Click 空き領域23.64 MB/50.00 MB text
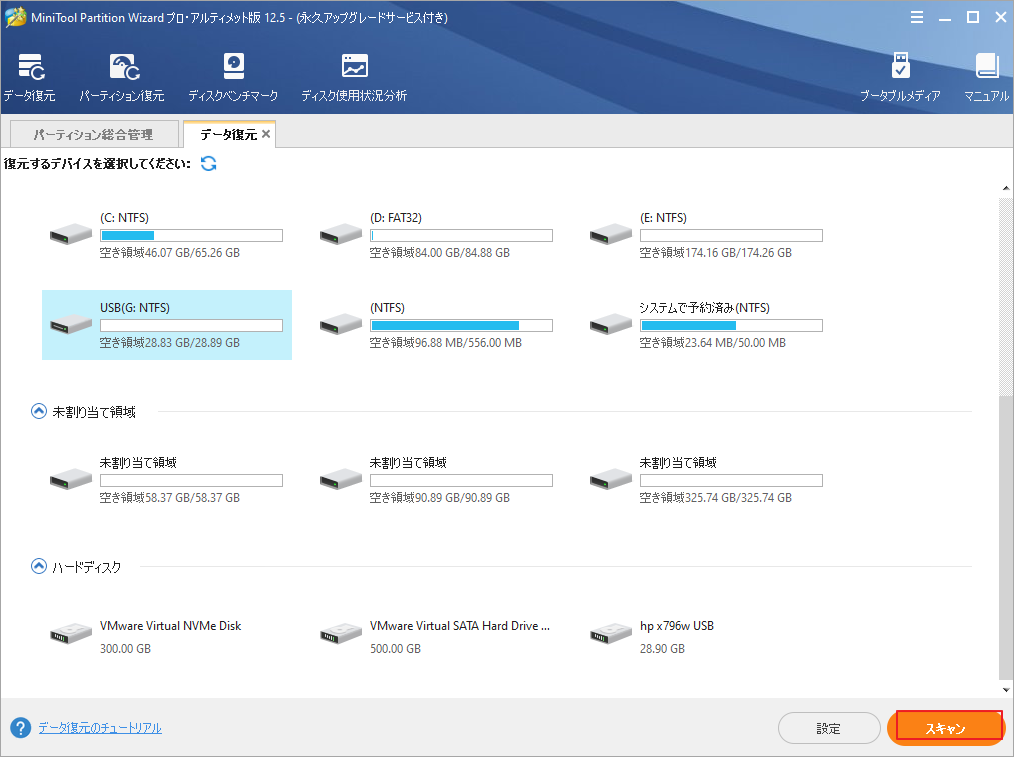1014x757 pixels. click(x=713, y=343)
